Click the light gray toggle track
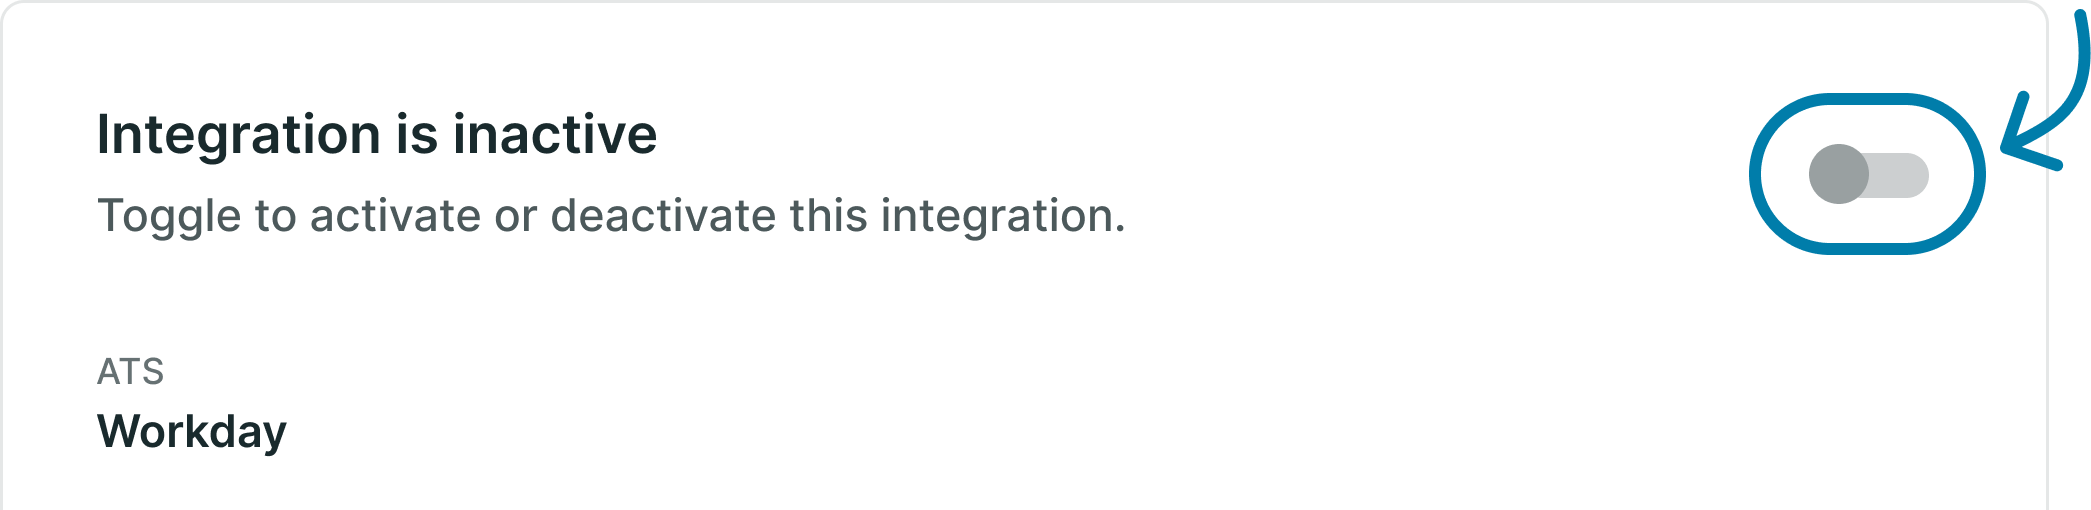 pos(1900,175)
